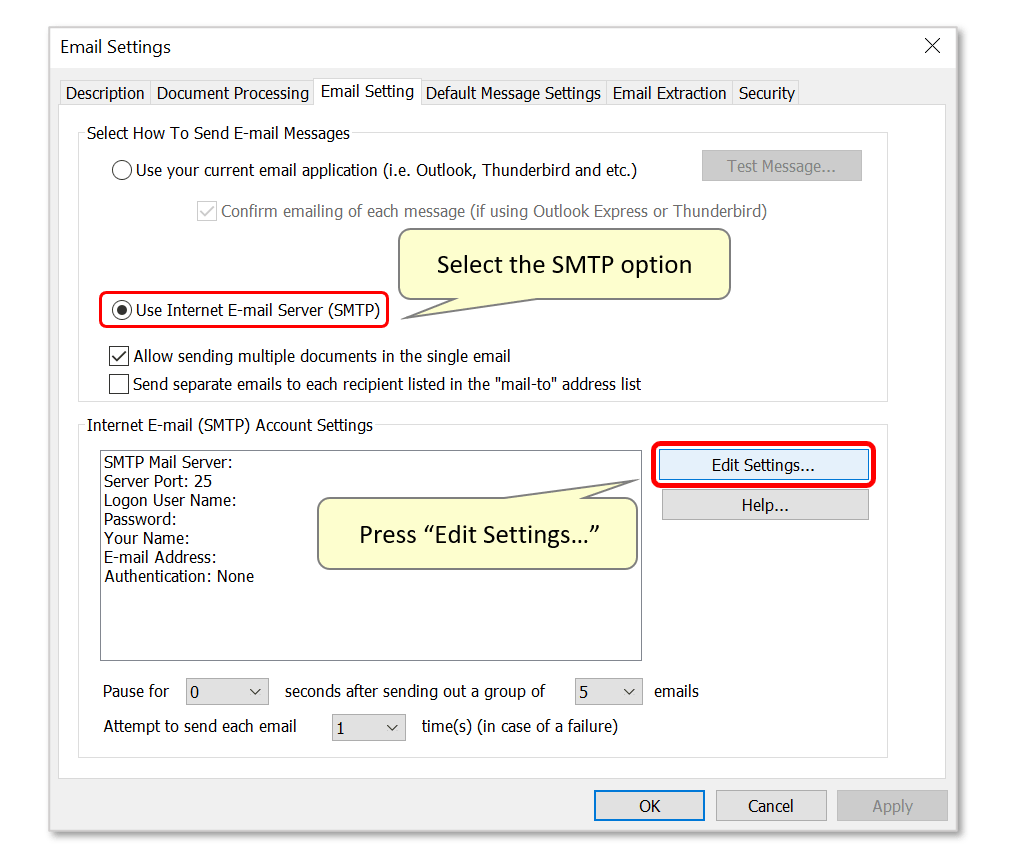The height and width of the screenshot is (859, 1009).
Task: Toggle confirm emailing of each message
Action: pos(206,211)
